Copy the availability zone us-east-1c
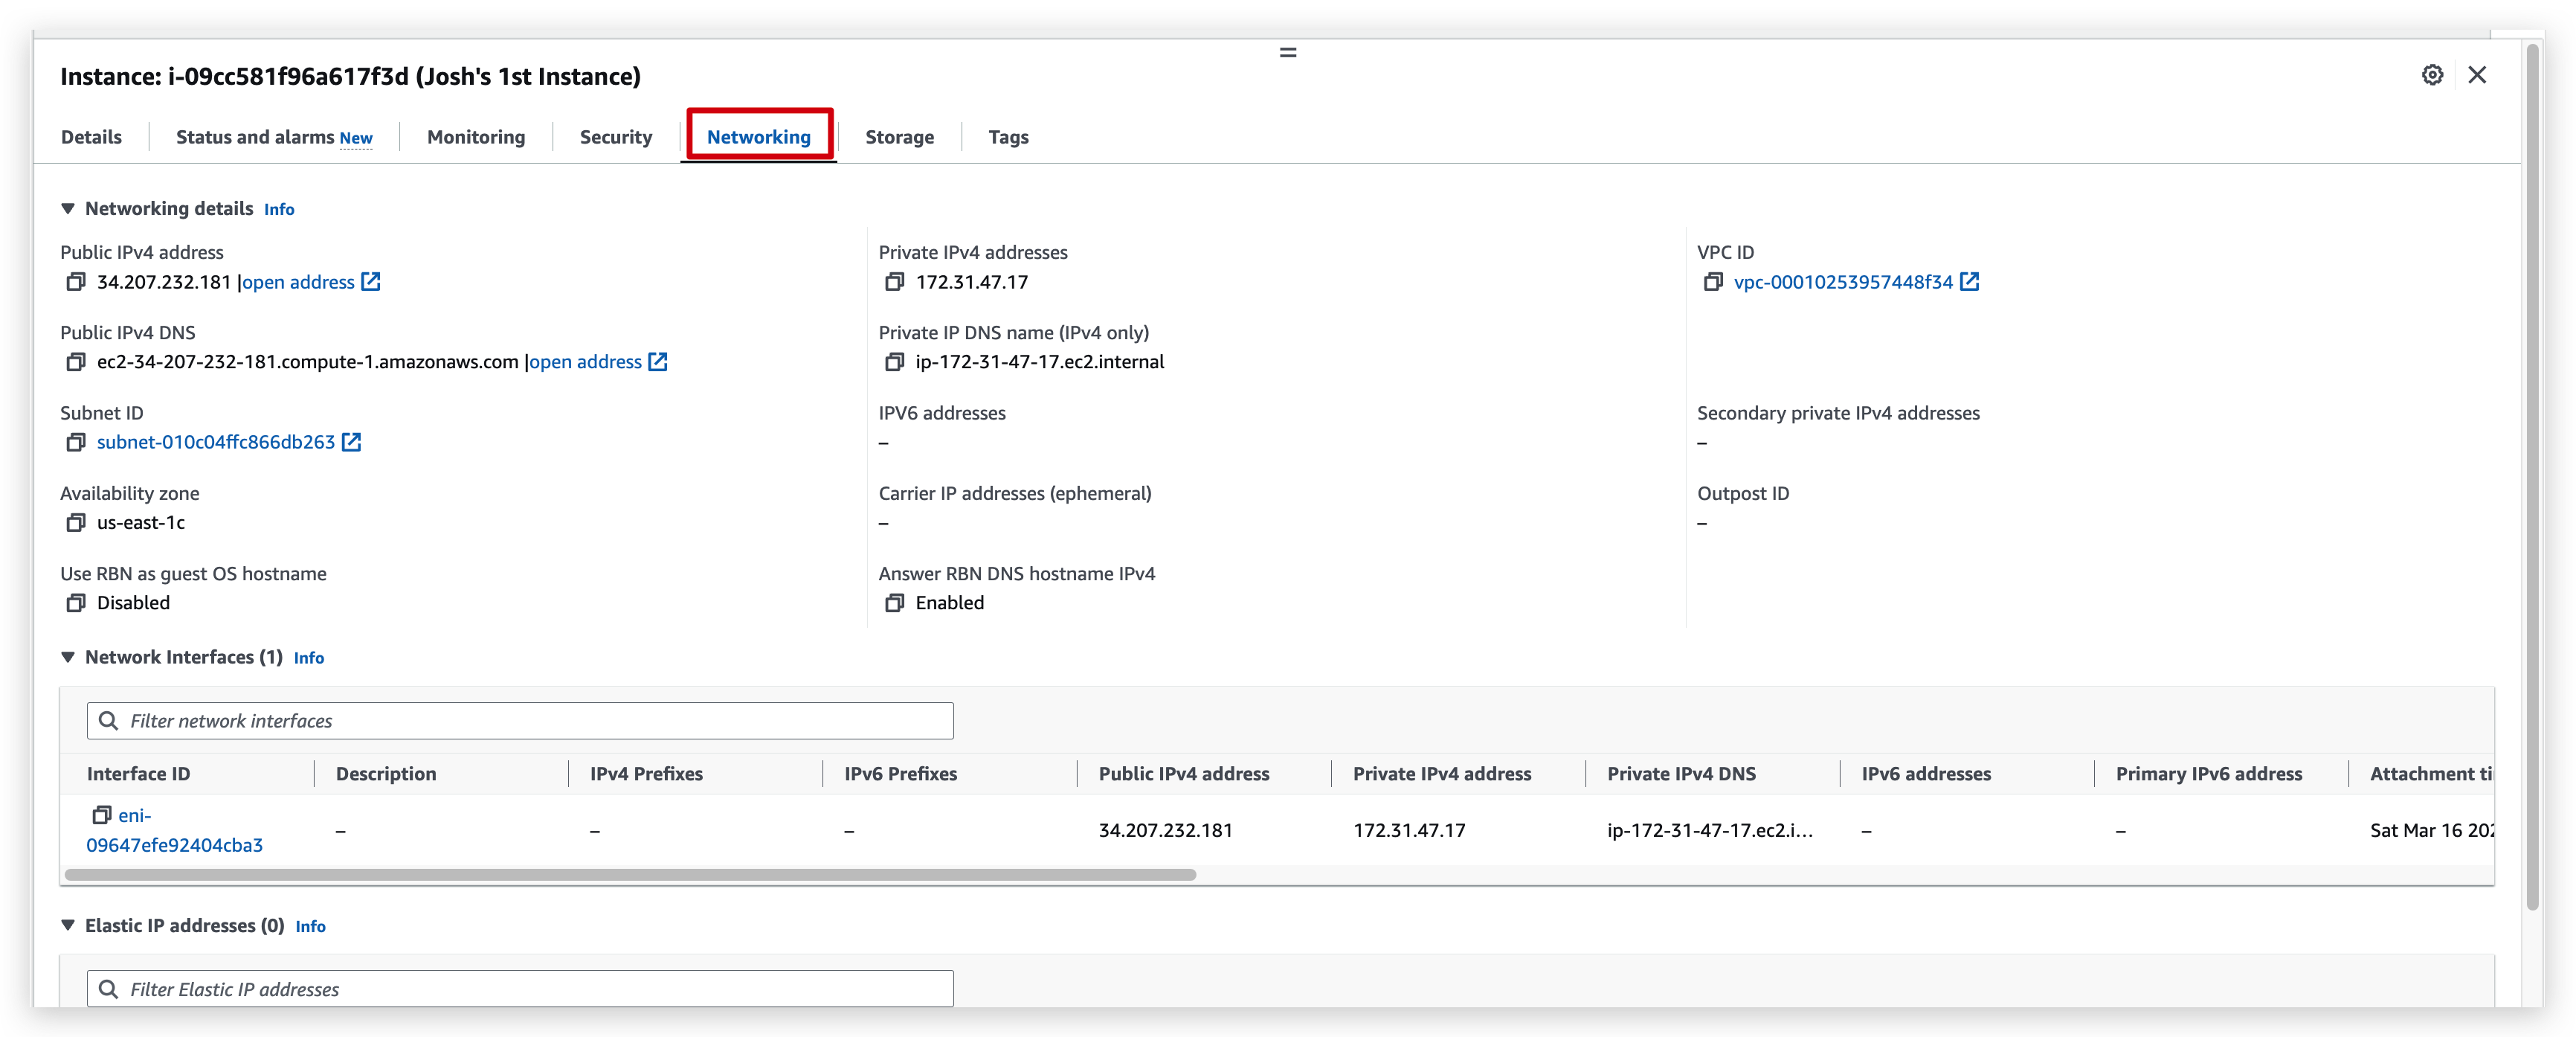Image resolution: width=2576 pixels, height=1037 pixels. tap(76, 523)
